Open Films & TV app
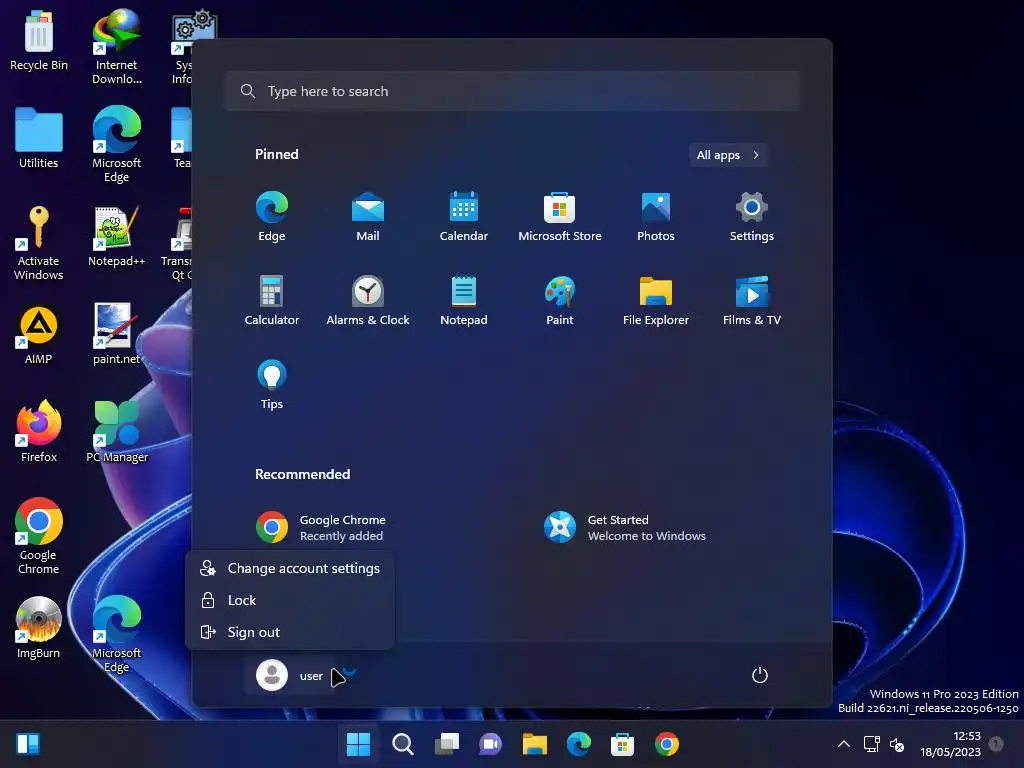 pos(752,300)
